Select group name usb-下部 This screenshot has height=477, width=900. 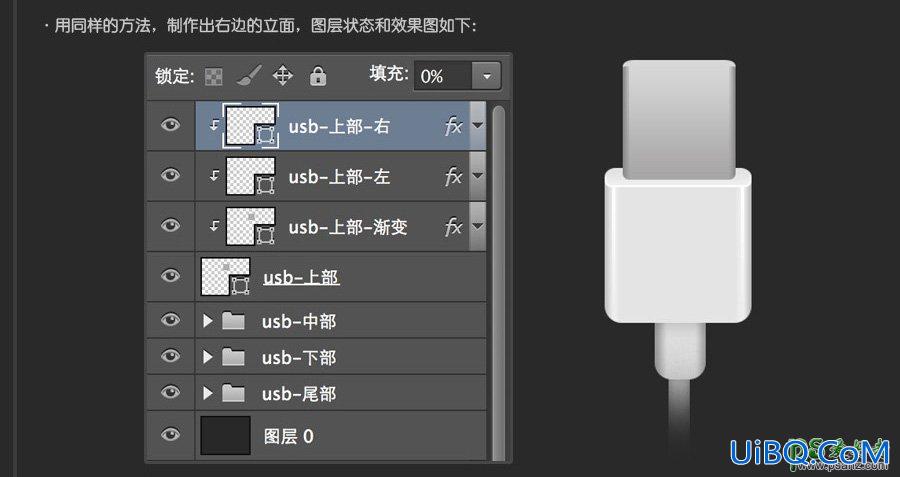click(299, 358)
